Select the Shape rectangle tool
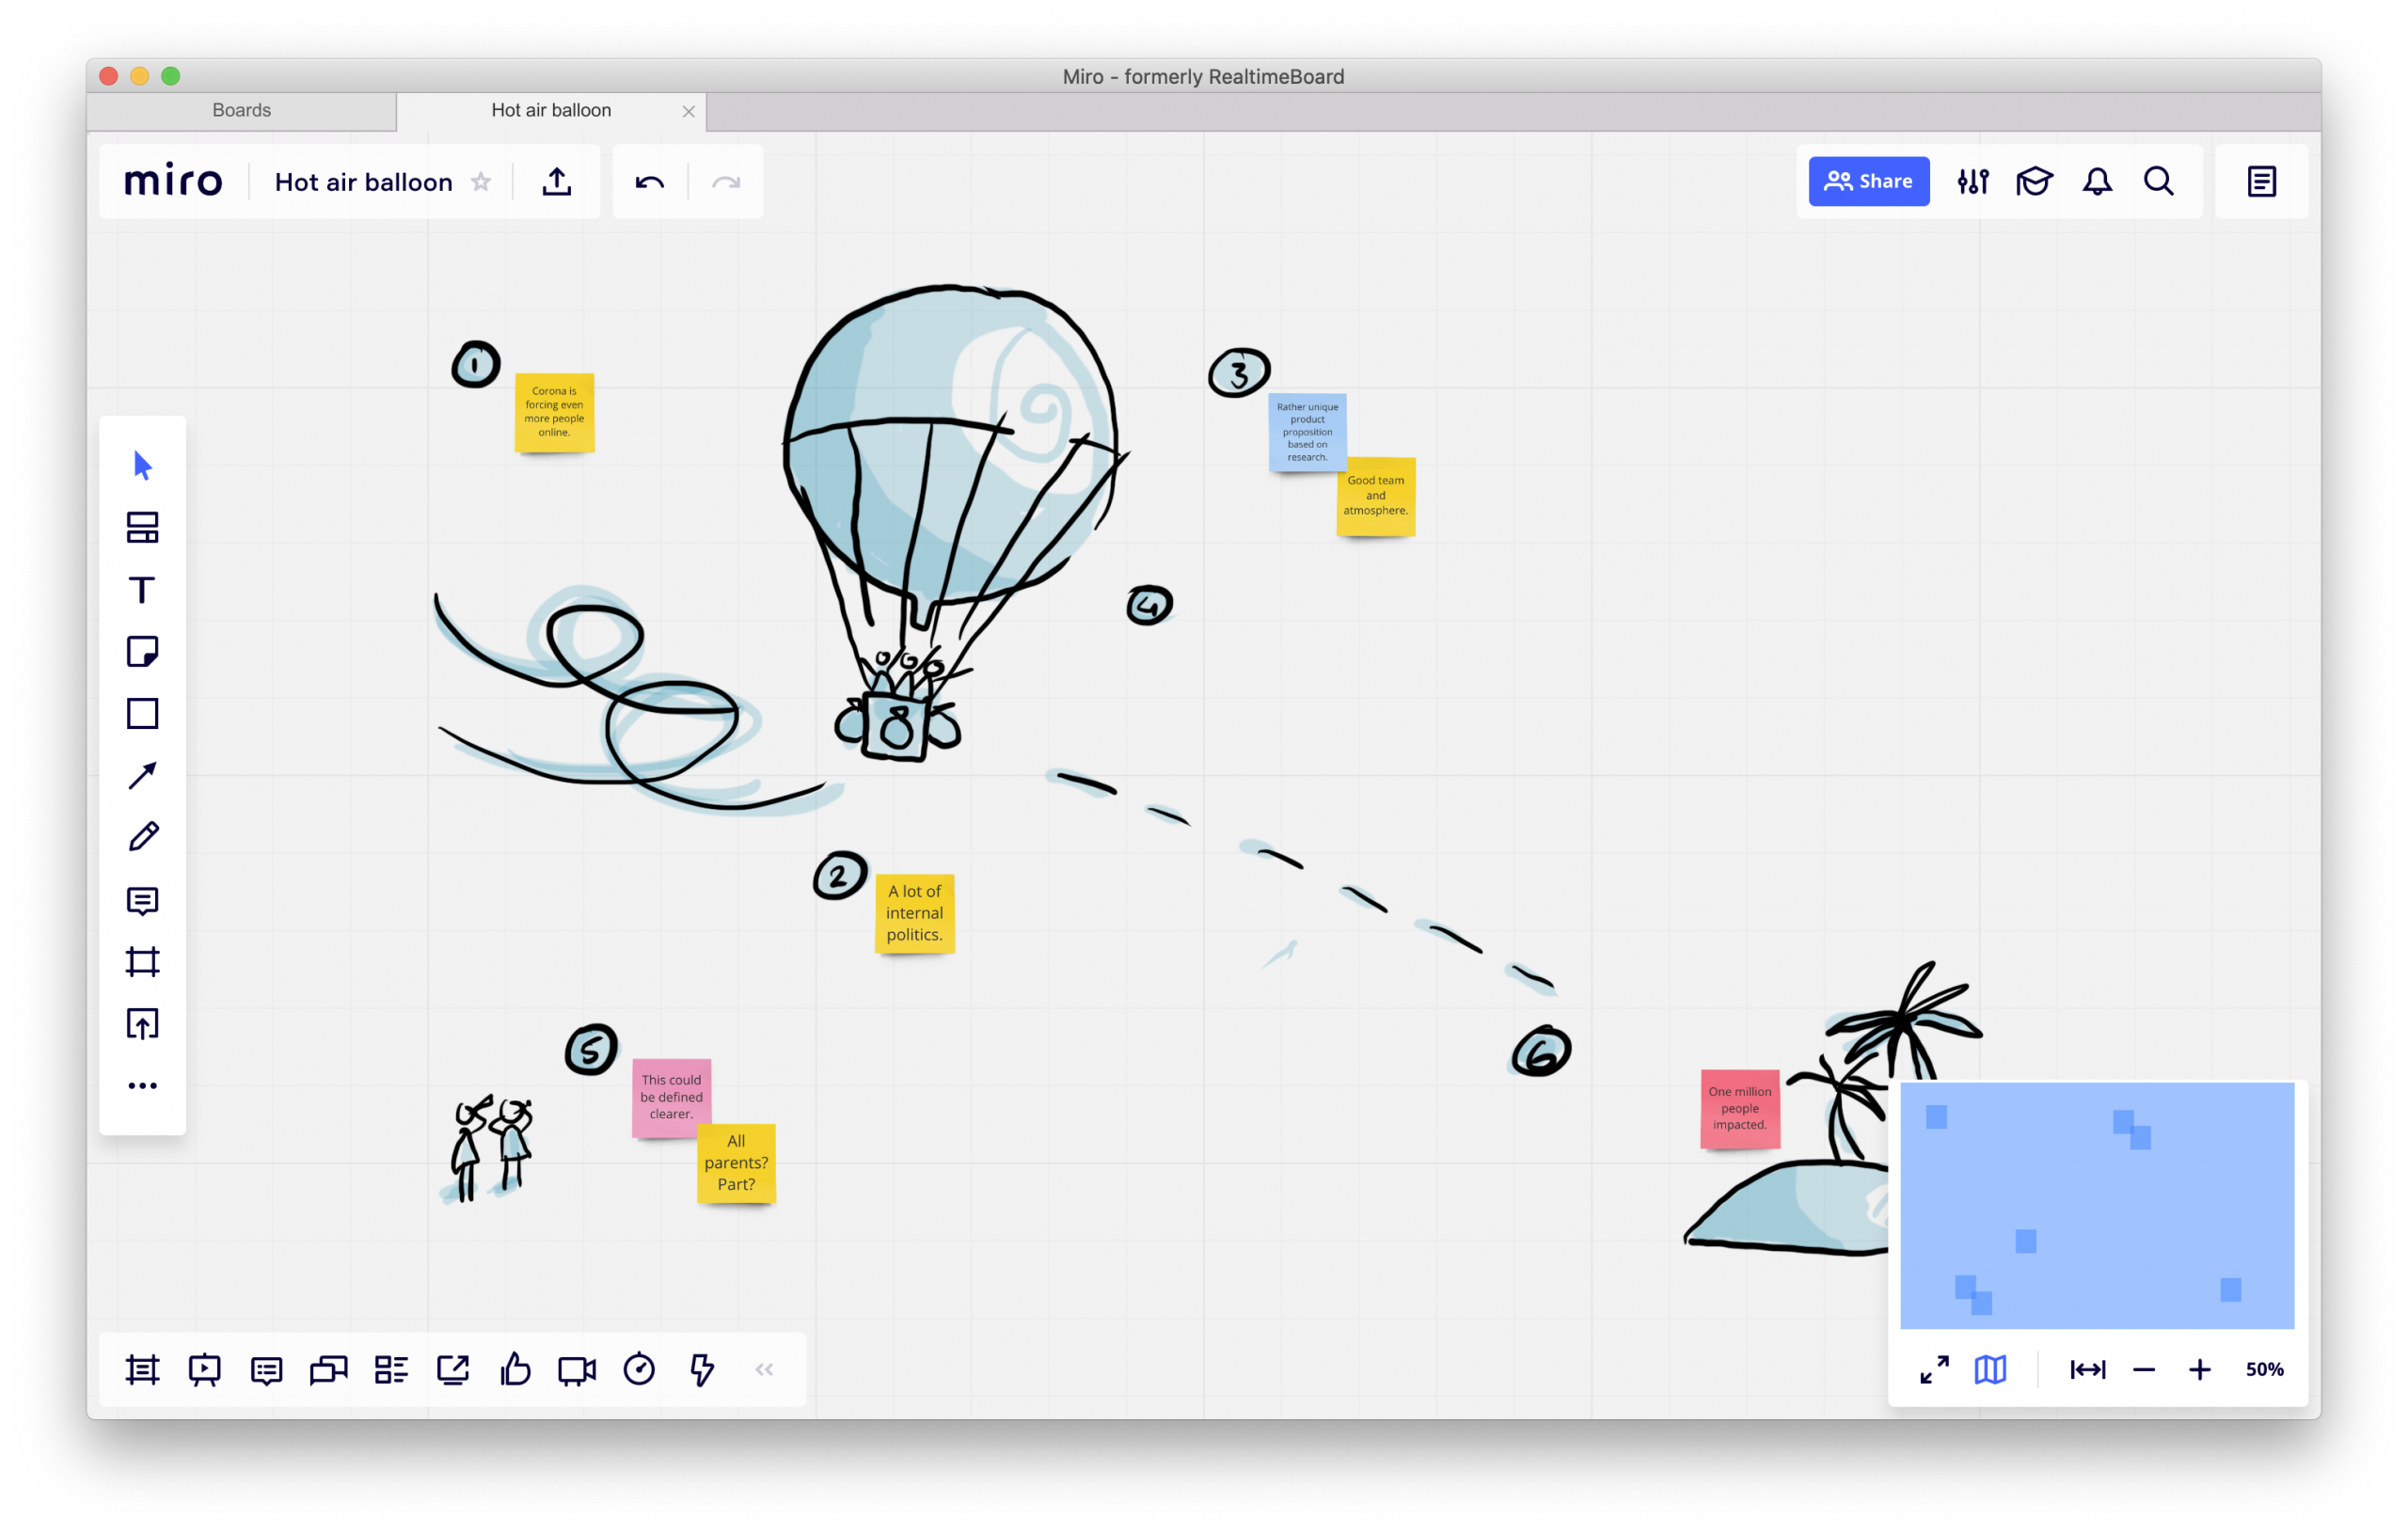 [x=142, y=714]
